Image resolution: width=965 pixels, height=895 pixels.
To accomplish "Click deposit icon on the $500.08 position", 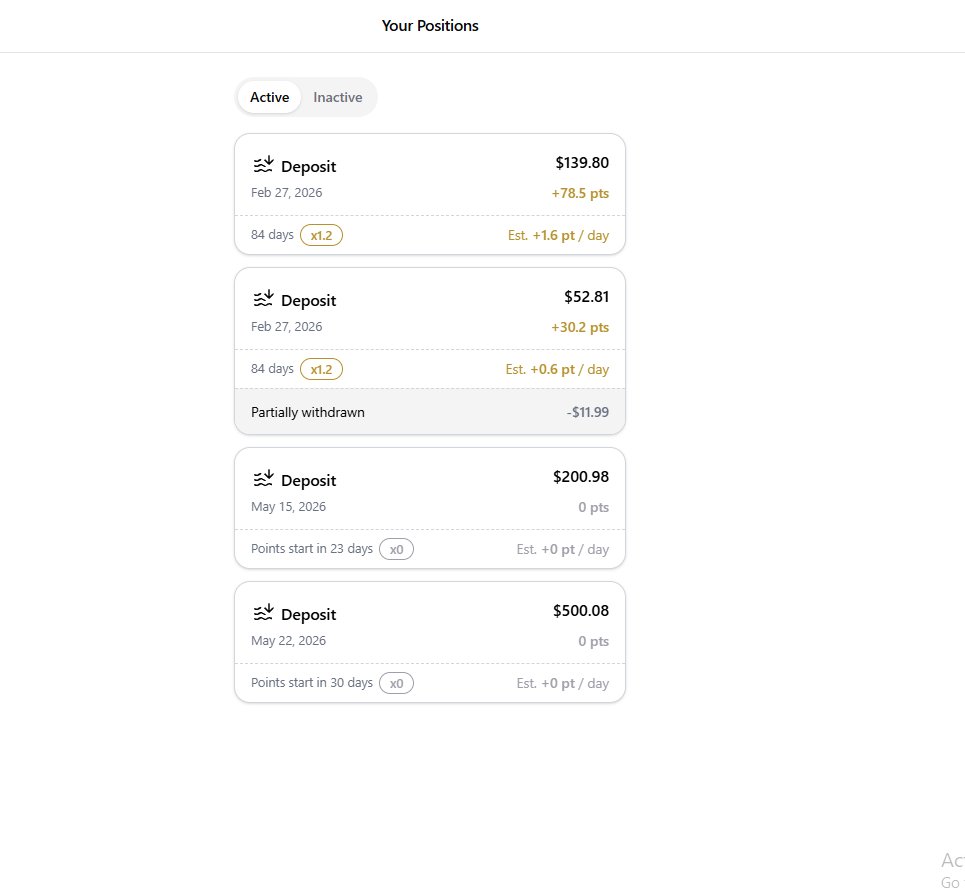I will click(263, 613).
